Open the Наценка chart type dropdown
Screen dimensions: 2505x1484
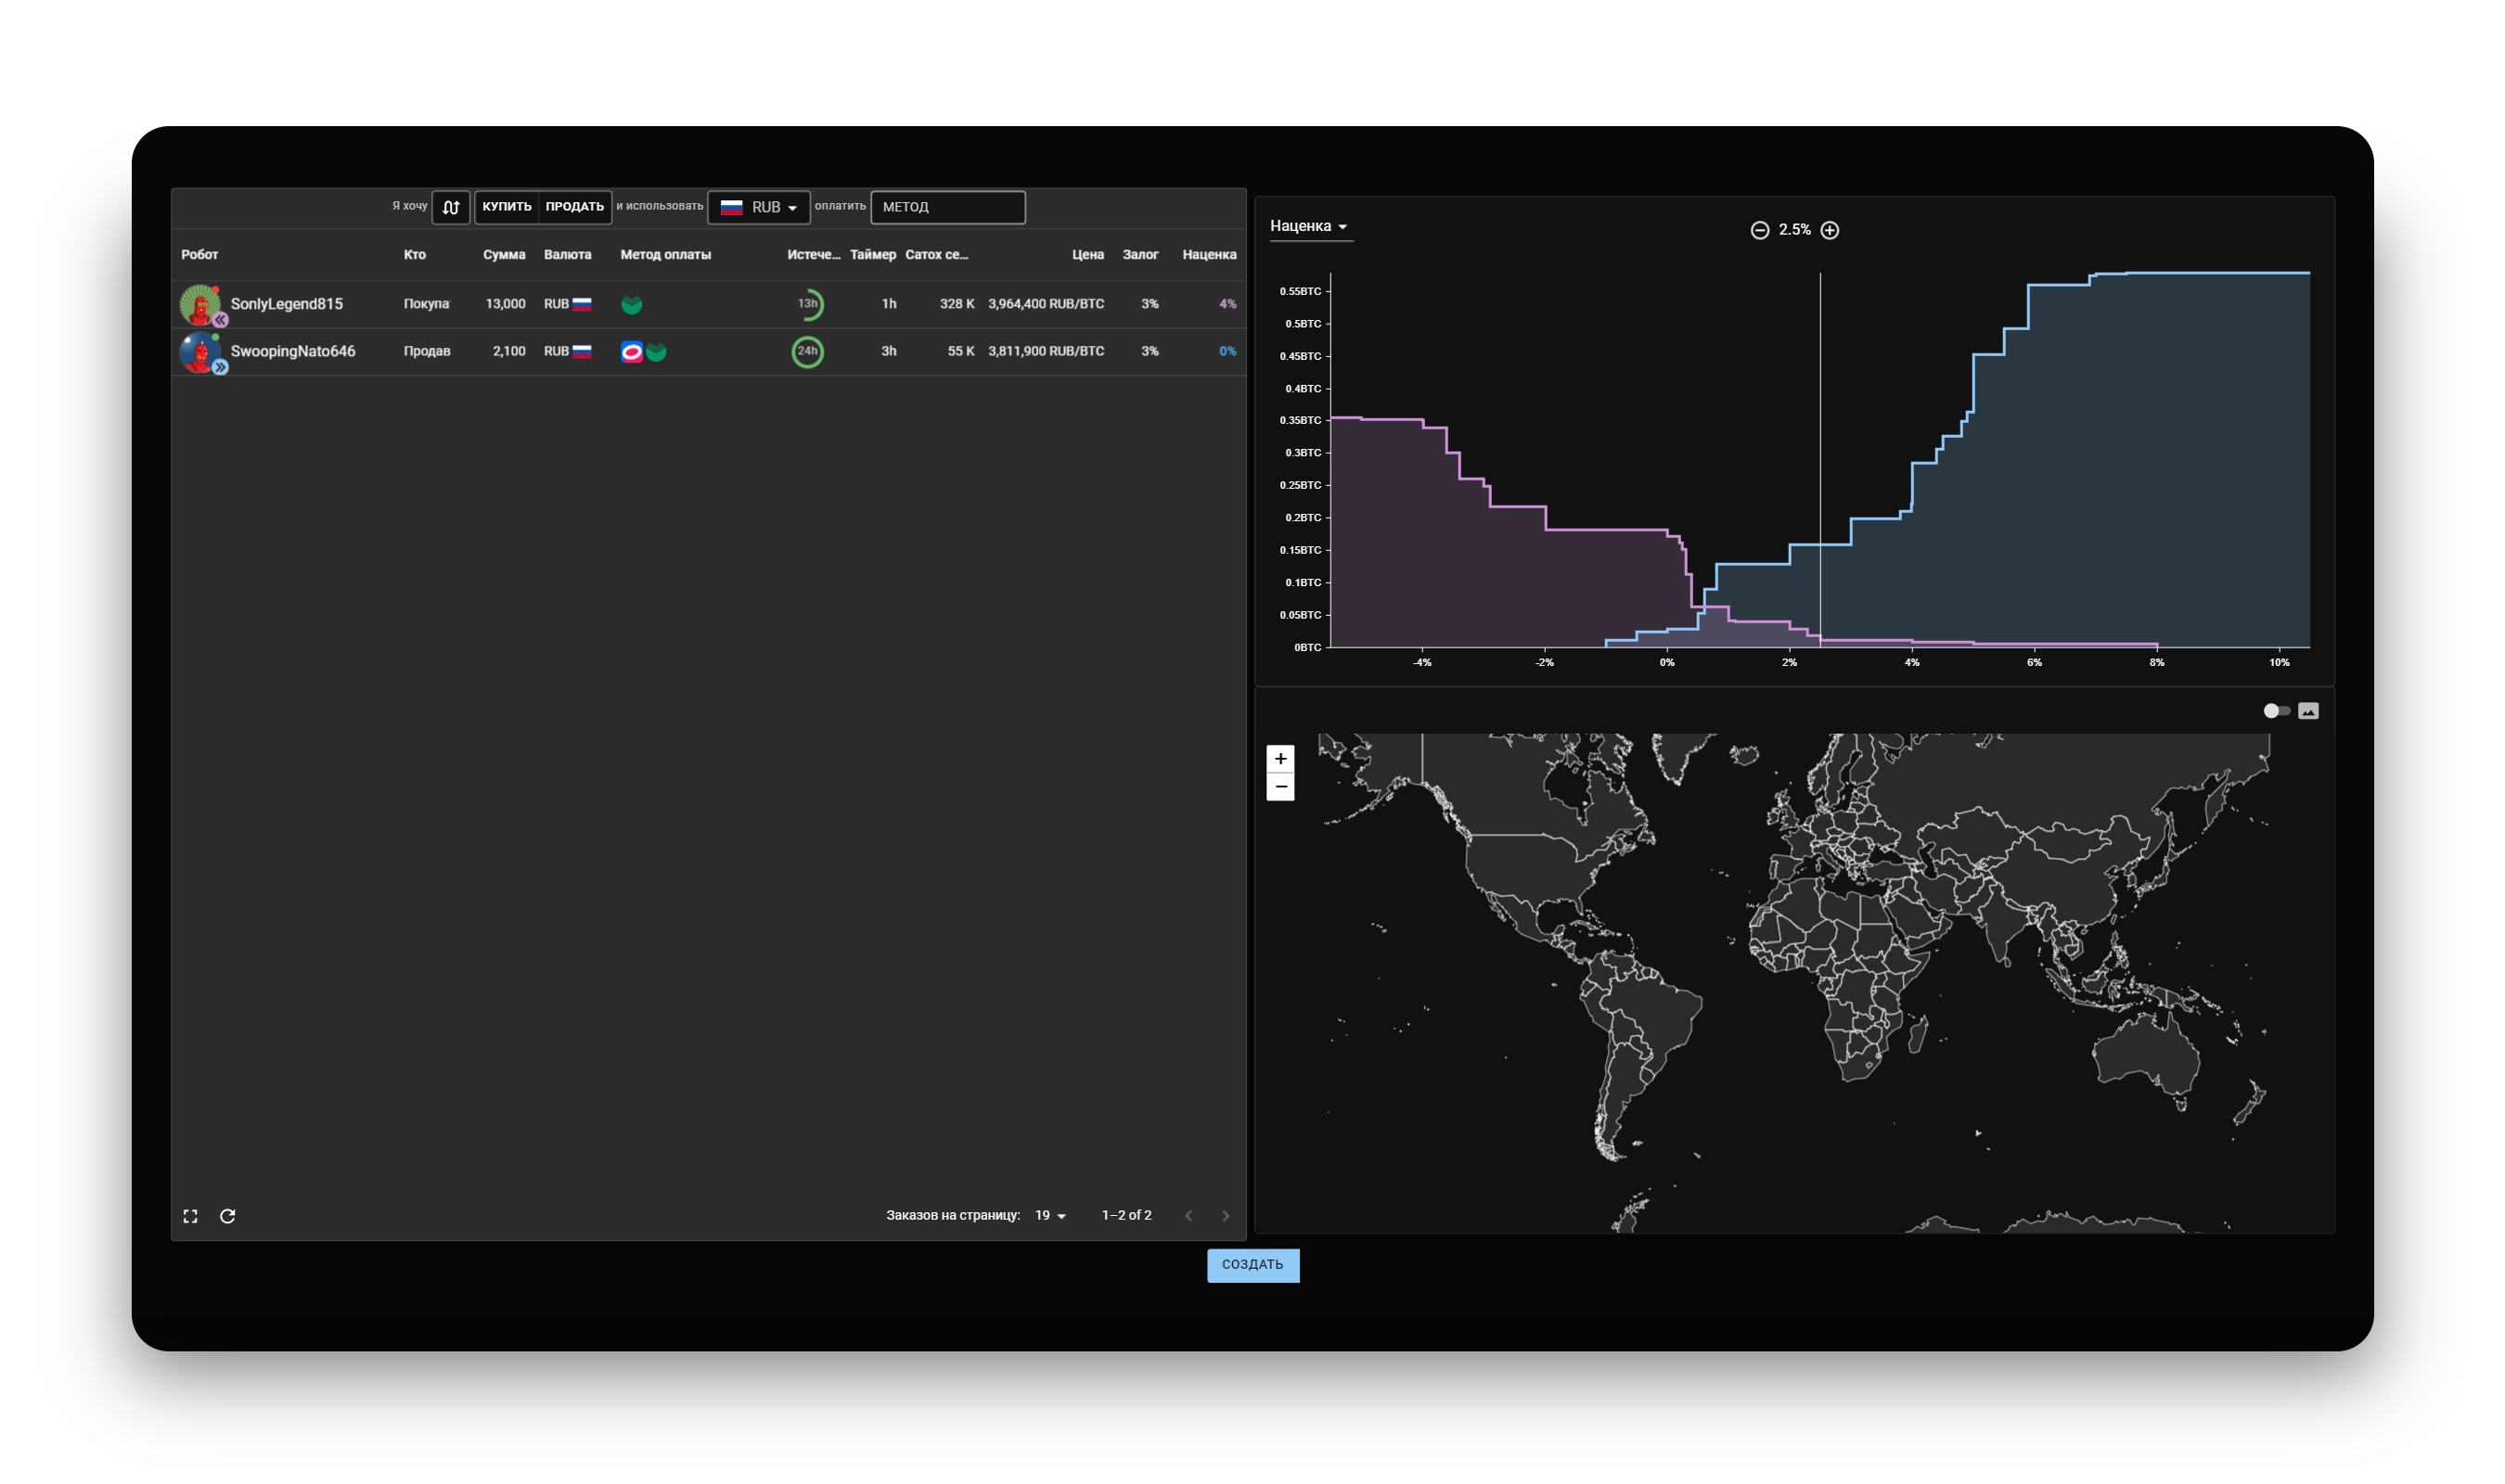click(x=1309, y=226)
